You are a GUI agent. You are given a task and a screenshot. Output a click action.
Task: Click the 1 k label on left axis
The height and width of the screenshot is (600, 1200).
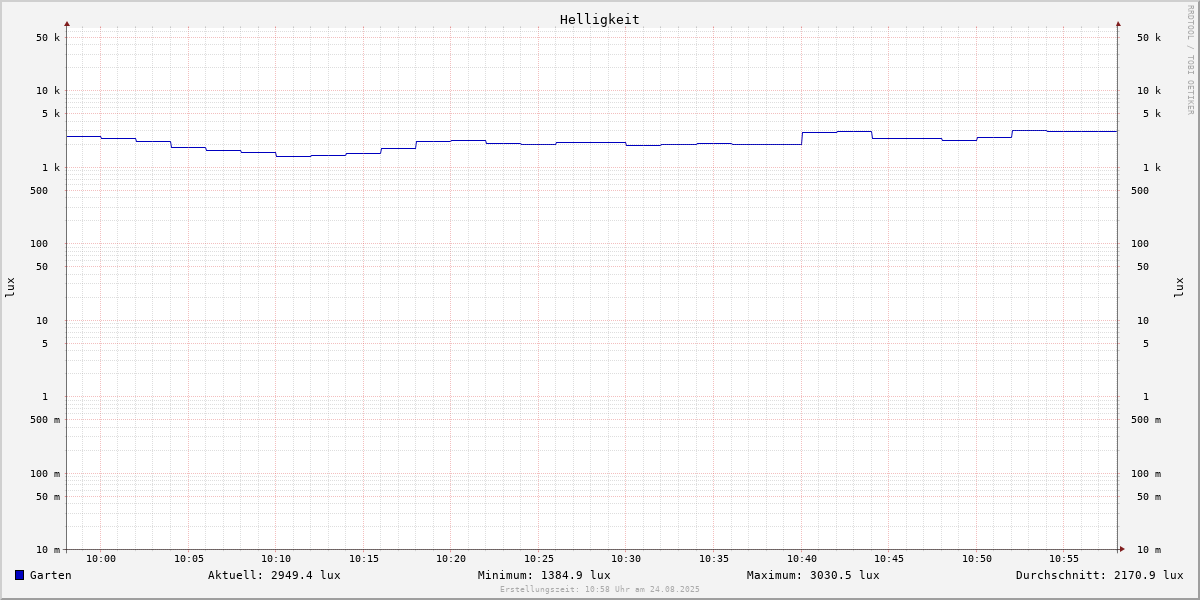(x=51, y=168)
